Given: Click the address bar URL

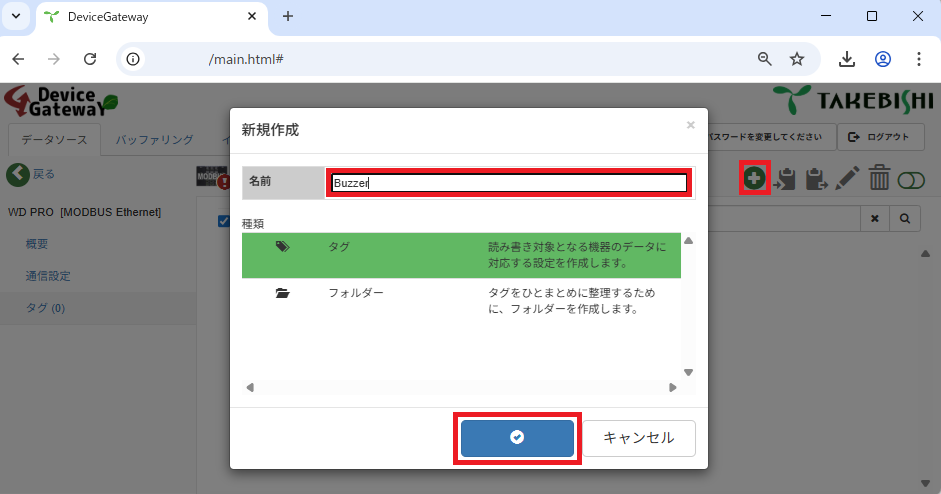Looking at the screenshot, I should tap(246, 59).
